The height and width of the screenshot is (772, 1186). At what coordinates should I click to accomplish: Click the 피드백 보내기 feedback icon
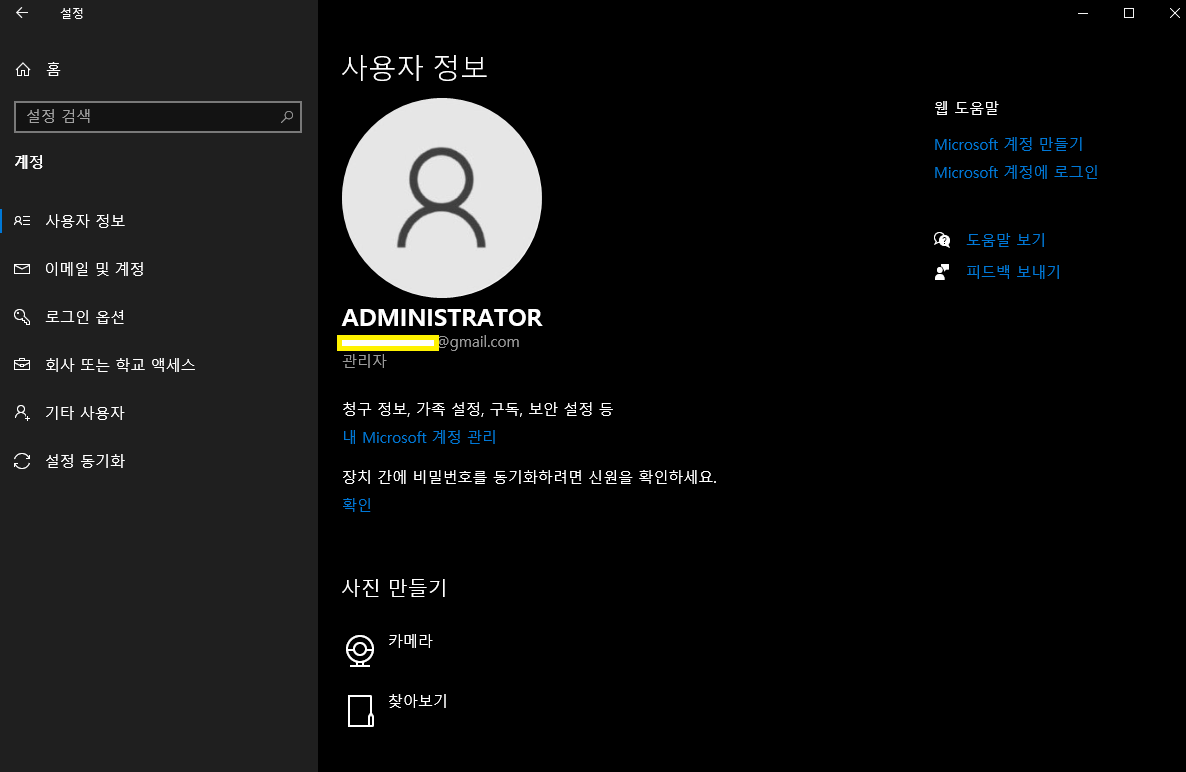(x=941, y=271)
